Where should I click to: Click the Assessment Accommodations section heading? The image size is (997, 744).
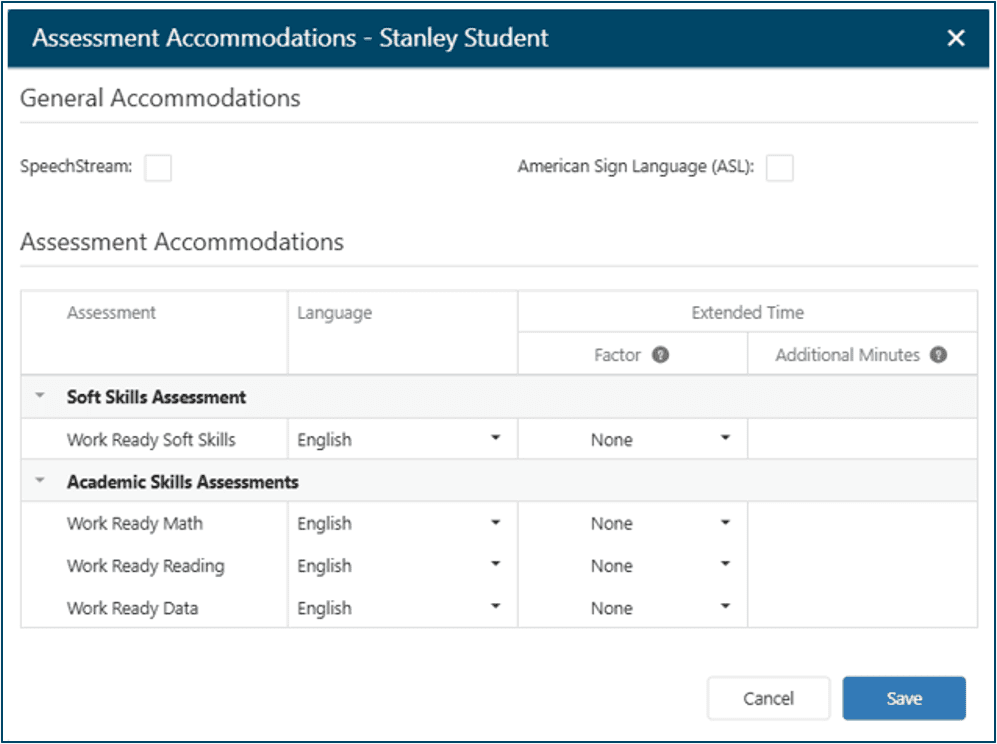tap(182, 242)
